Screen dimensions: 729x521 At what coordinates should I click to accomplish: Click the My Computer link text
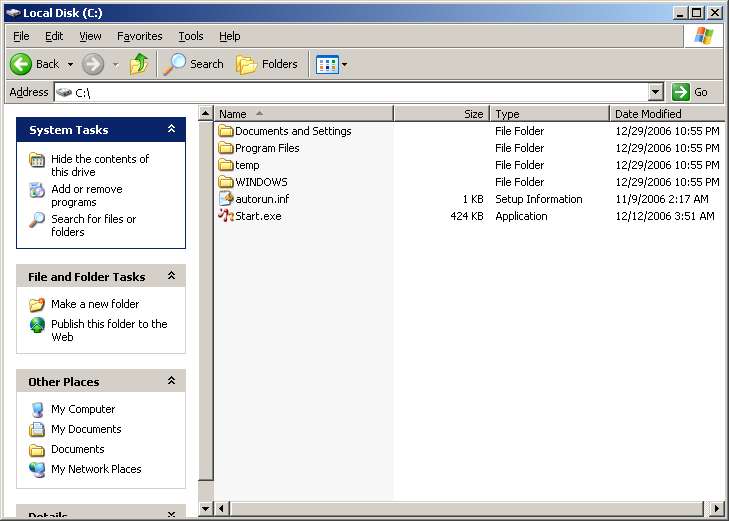(x=83, y=409)
